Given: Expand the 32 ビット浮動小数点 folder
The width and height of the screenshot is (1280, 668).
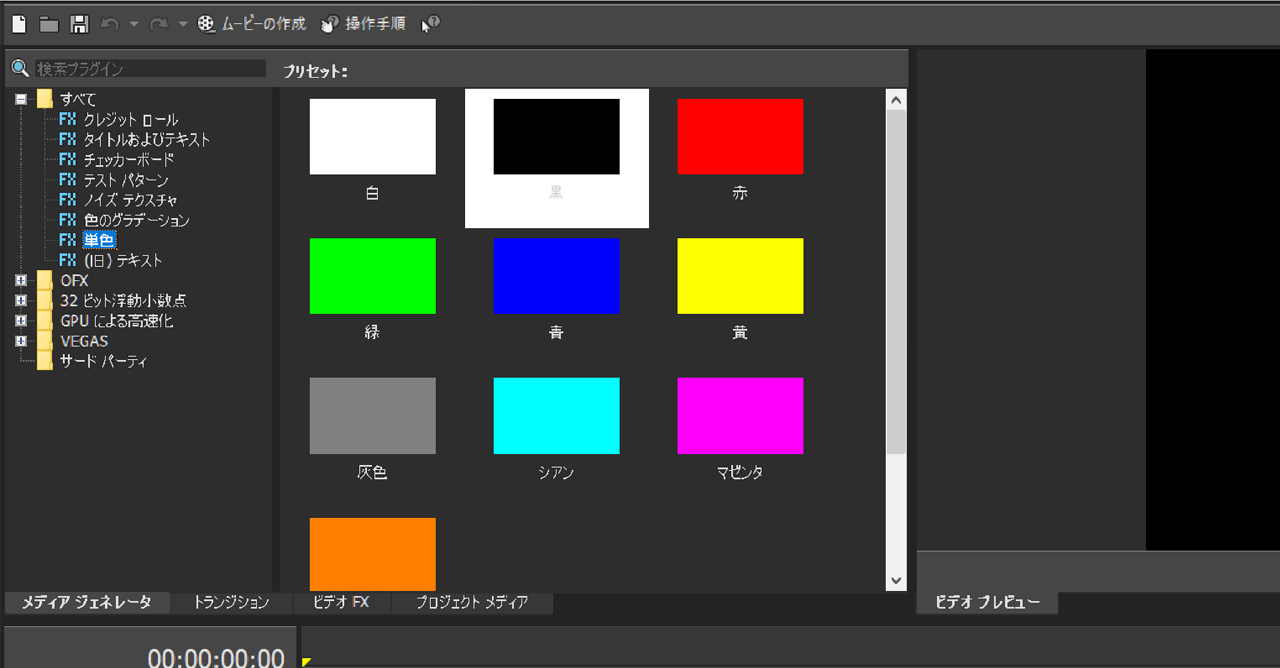Looking at the screenshot, I should [x=21, y=300].
